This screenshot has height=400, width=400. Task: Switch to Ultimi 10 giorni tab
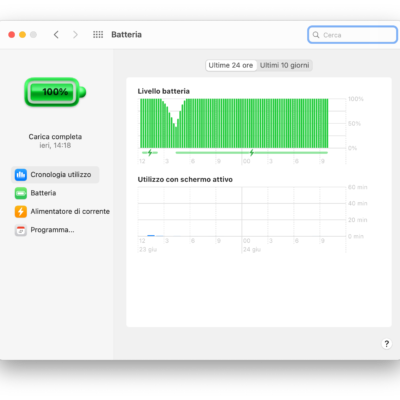tap(284, 65)
